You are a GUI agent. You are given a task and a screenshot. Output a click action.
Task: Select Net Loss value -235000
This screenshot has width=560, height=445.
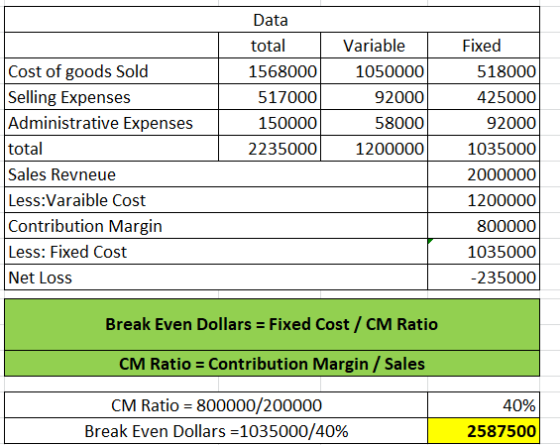tap(483, 277)
